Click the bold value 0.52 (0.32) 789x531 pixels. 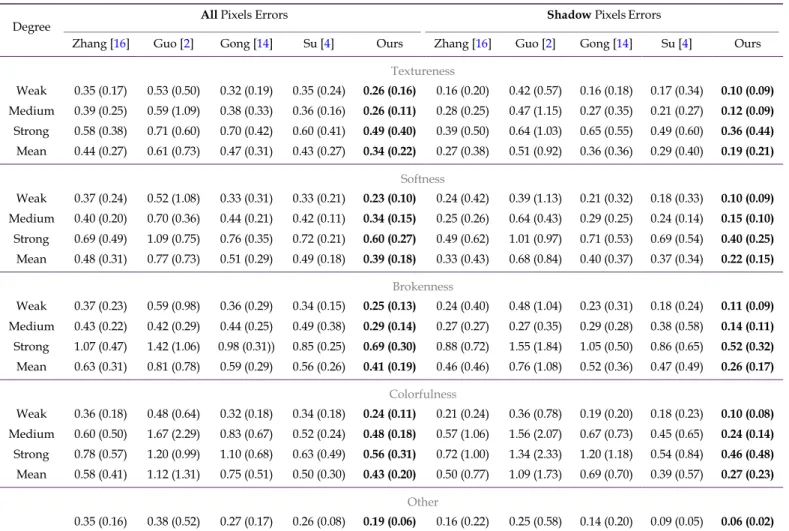coord(747,346)
